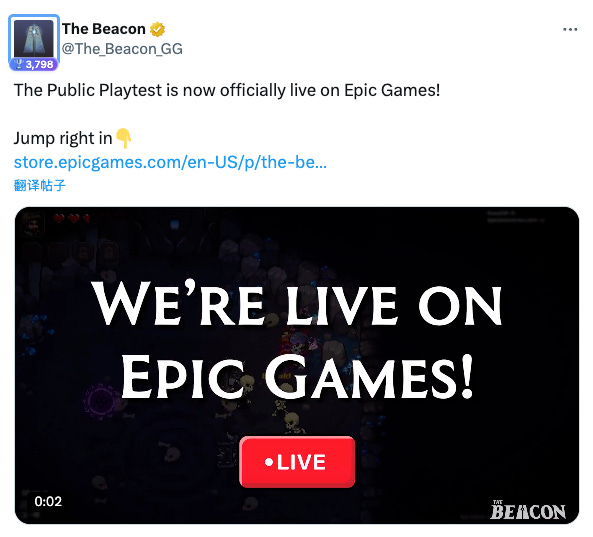Click the trophy 3,798 score badge

tap(34, 64)
